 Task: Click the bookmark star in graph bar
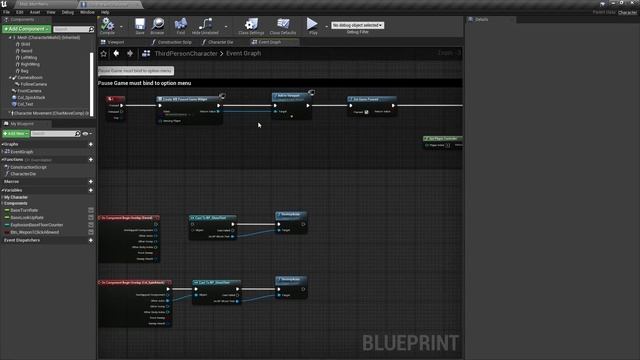point(104,53)
